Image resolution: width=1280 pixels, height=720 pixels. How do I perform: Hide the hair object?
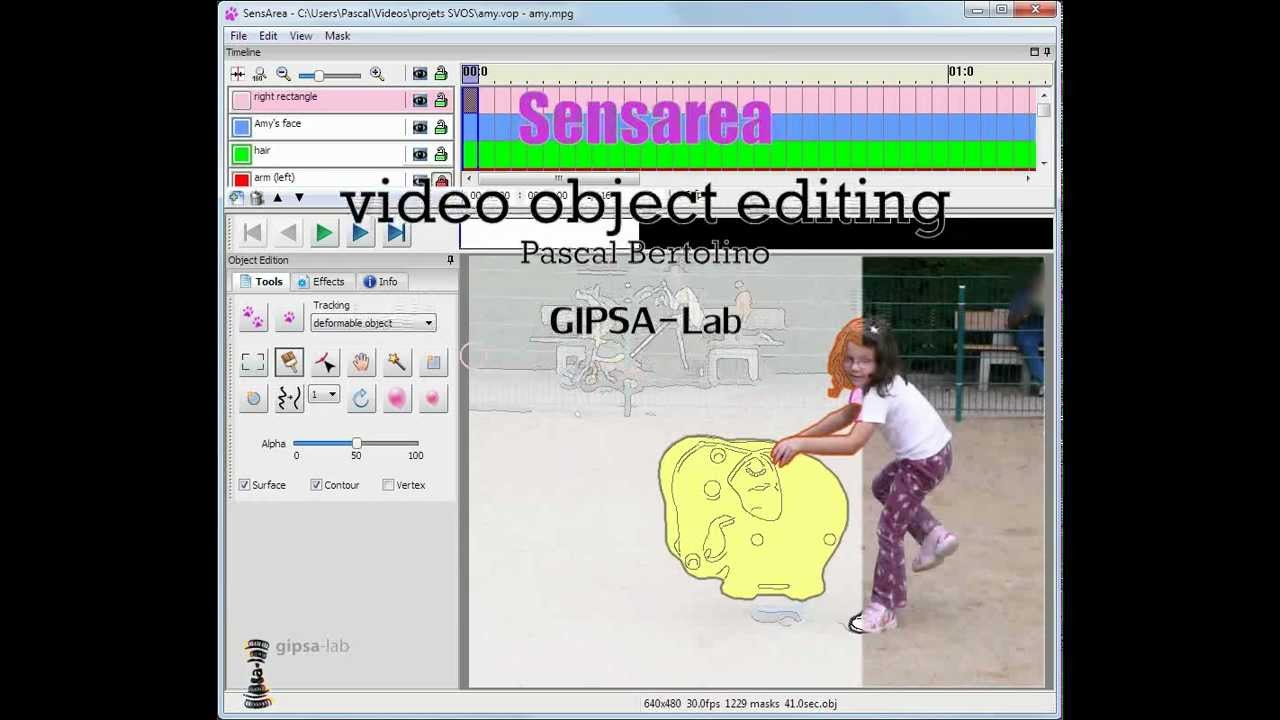420,154
